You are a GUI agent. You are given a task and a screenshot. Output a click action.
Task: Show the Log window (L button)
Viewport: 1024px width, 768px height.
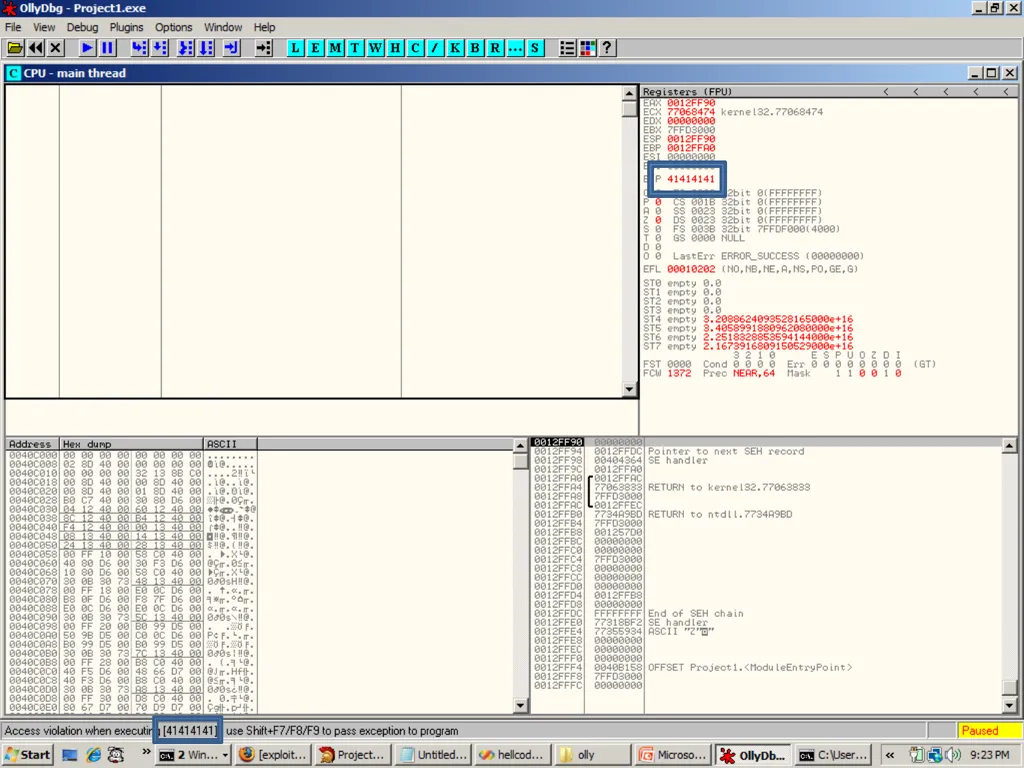point(295,48)
